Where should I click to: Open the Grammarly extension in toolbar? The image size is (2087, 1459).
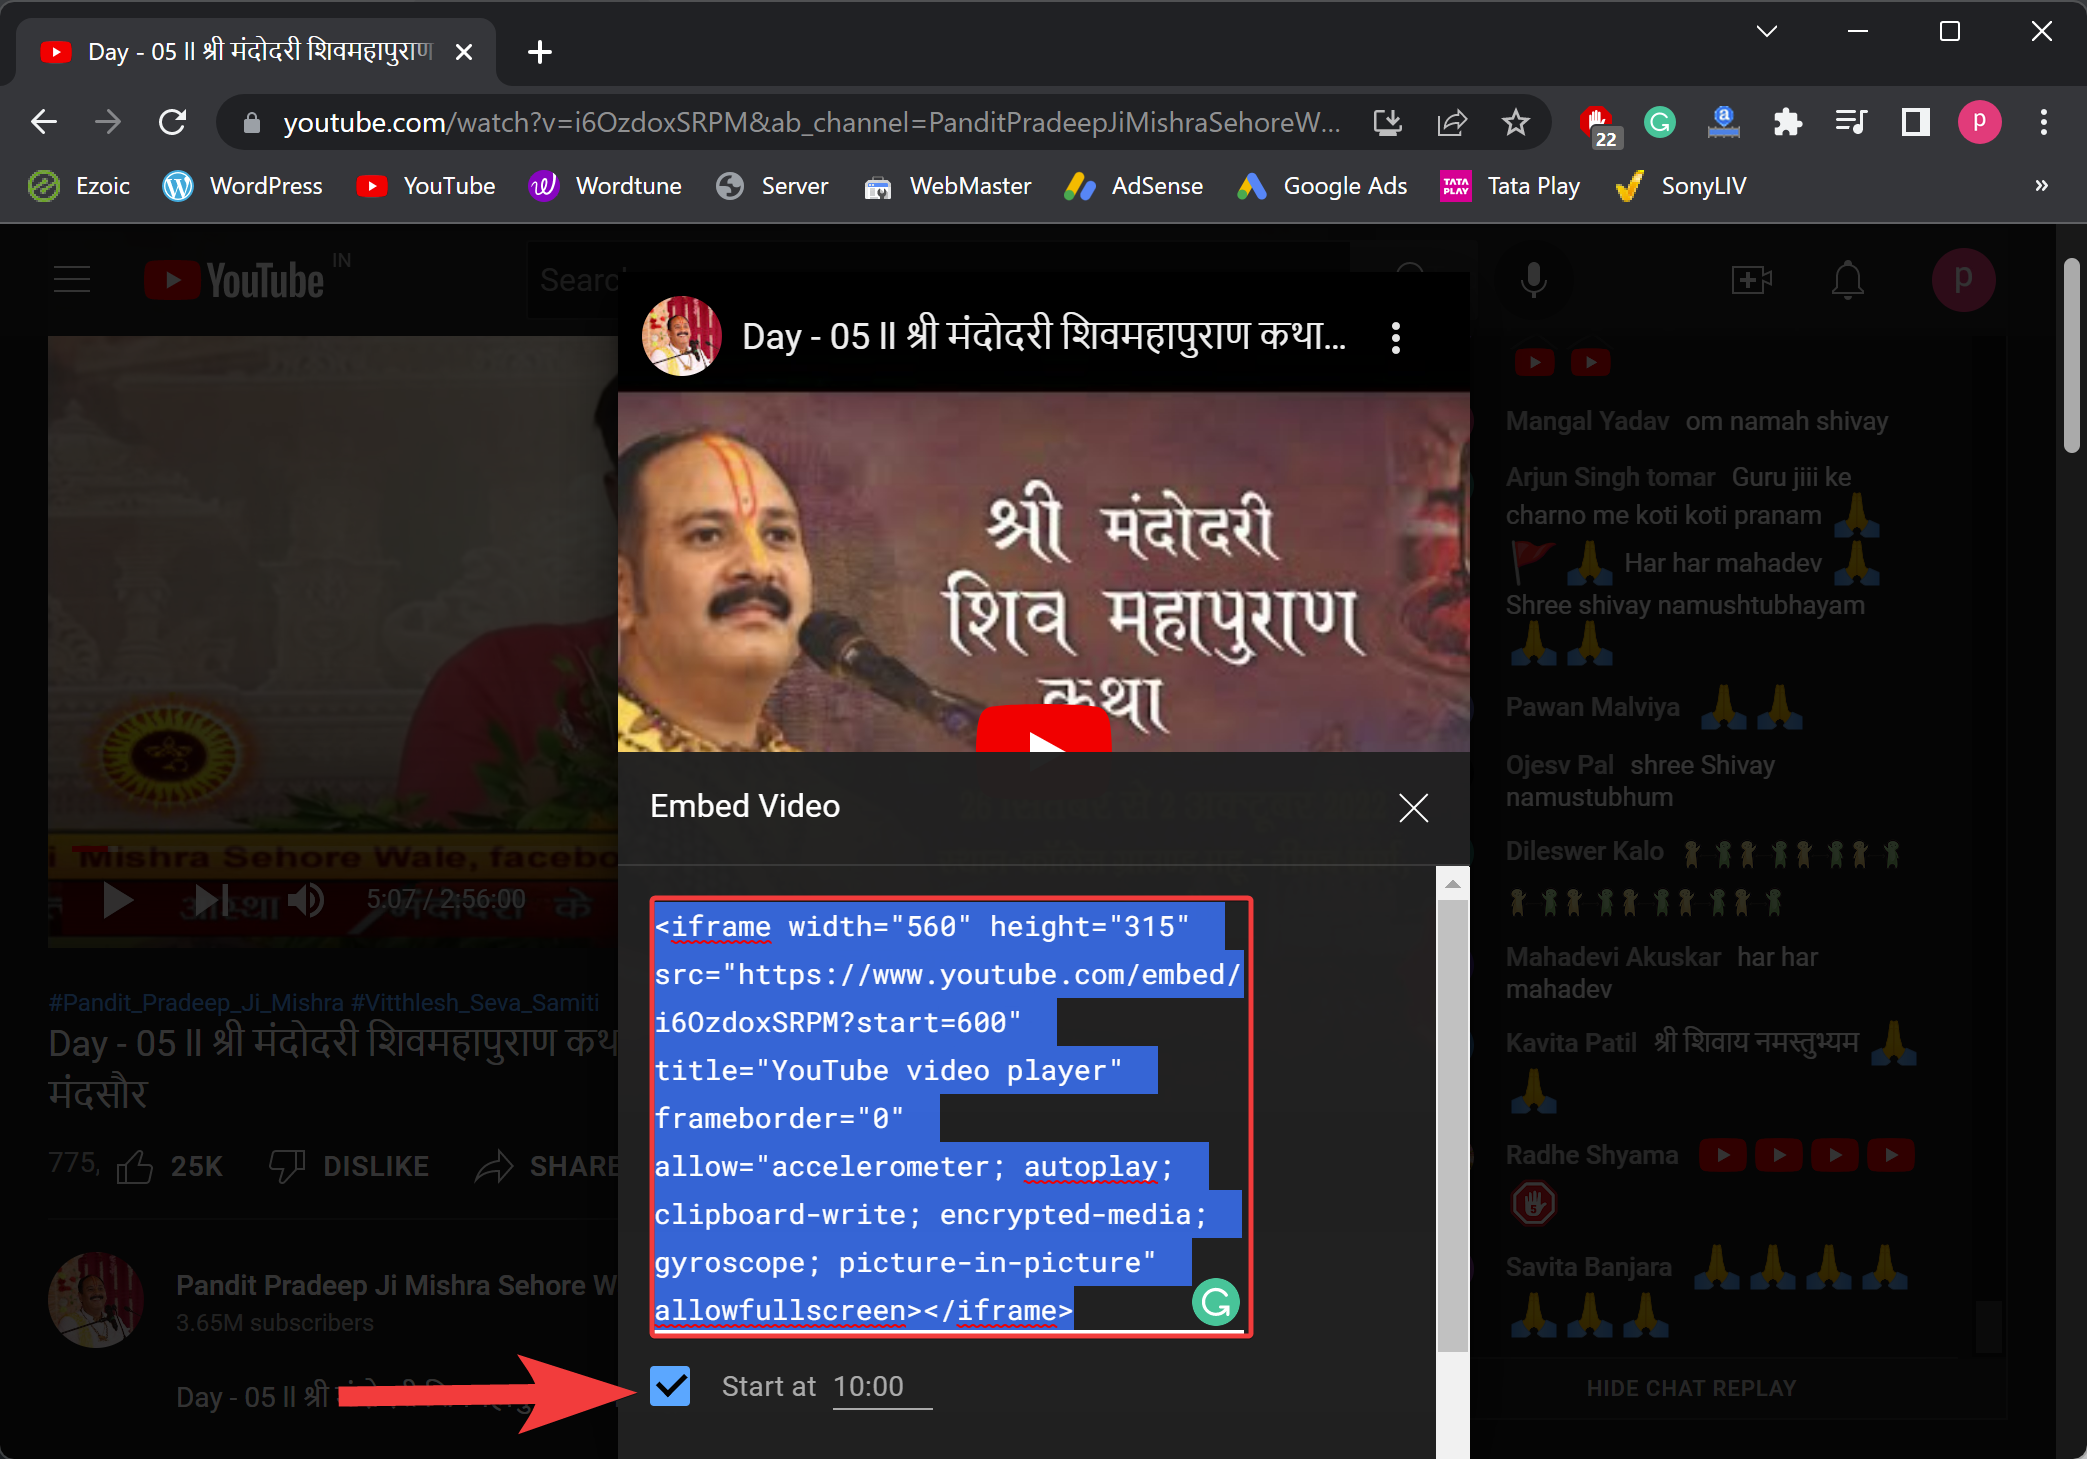click(1660, 122)
